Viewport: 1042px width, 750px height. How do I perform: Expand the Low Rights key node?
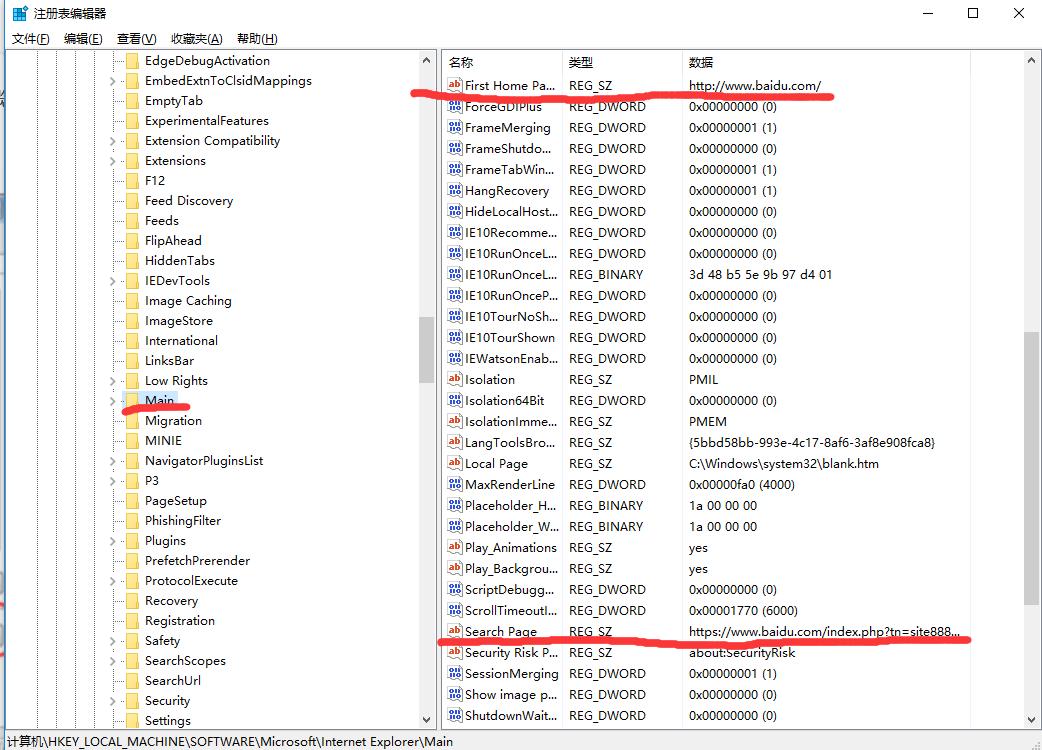113,381
